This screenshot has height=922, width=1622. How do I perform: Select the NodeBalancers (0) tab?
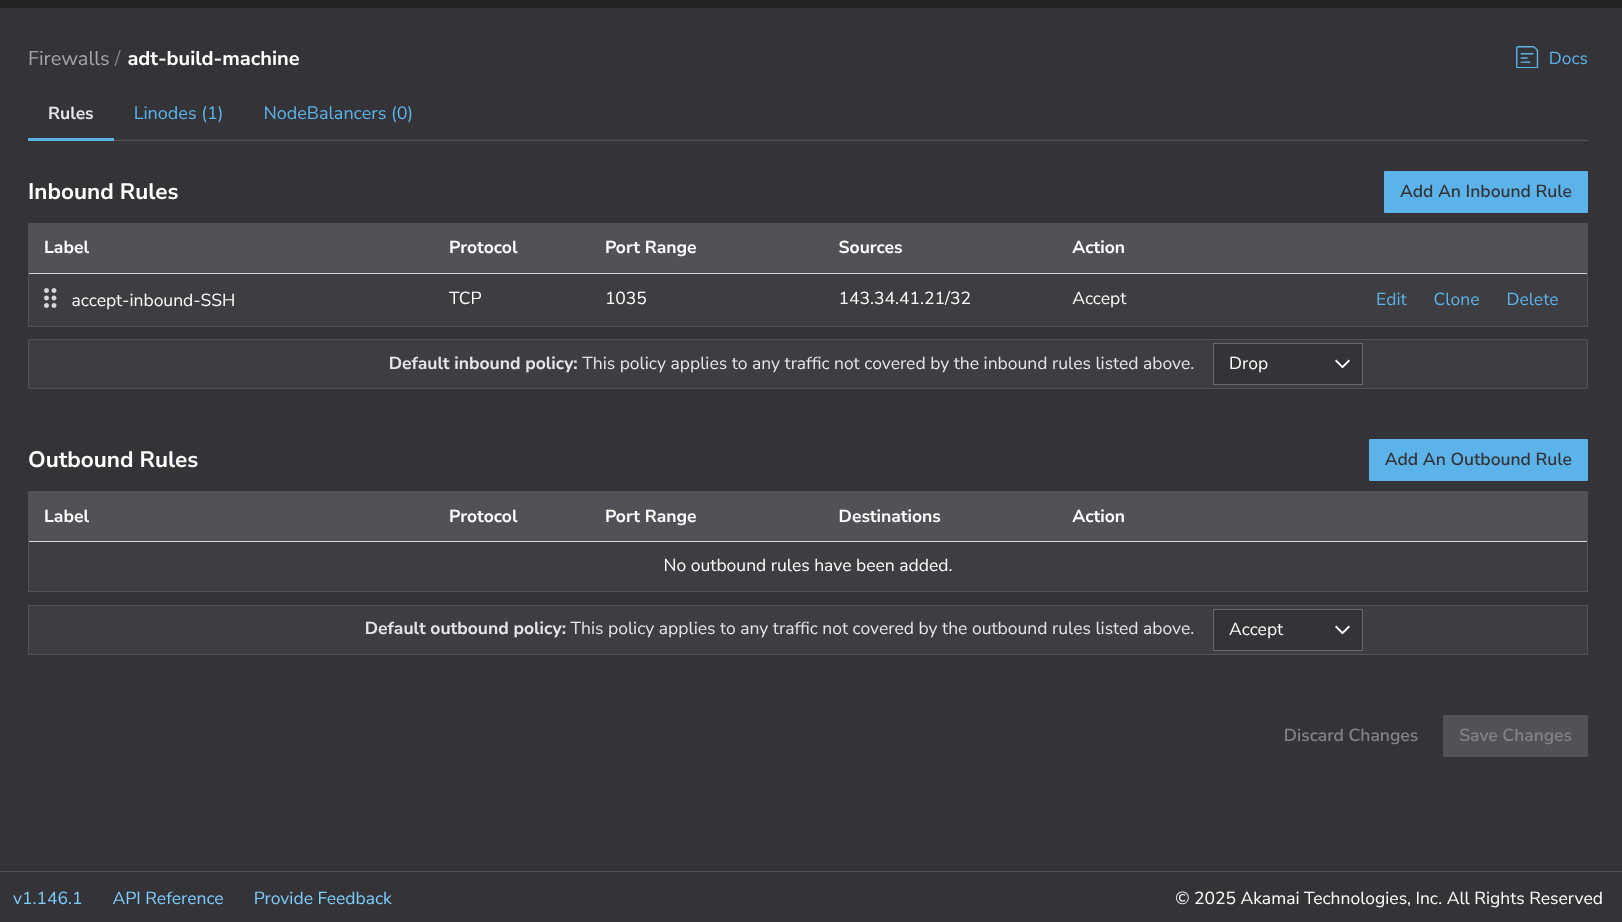point(337,113)
